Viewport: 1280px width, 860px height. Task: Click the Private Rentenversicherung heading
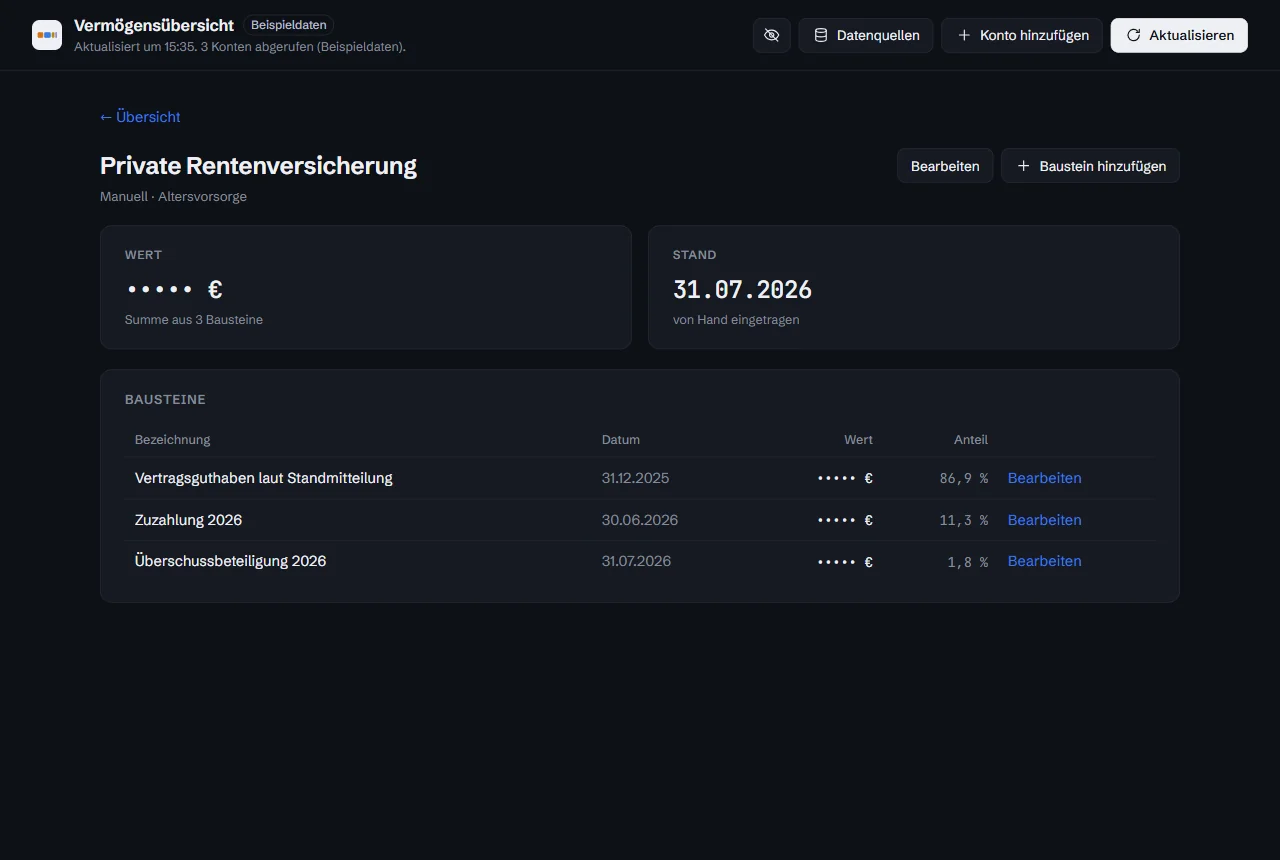pos(258,166)
